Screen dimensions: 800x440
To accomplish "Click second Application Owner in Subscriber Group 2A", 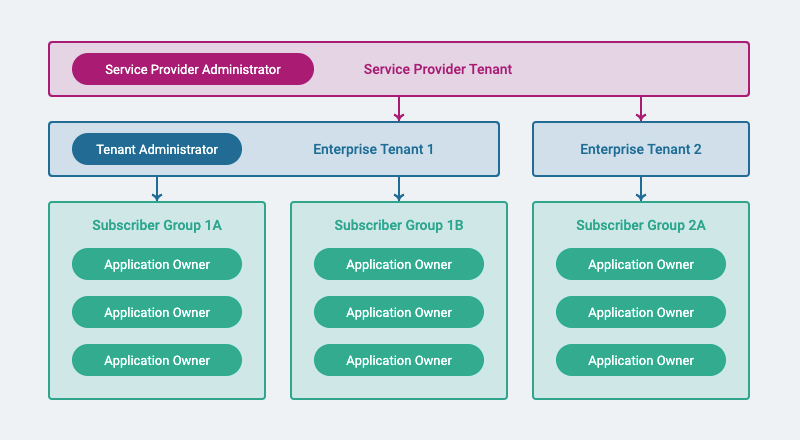I will coord(641,312).
